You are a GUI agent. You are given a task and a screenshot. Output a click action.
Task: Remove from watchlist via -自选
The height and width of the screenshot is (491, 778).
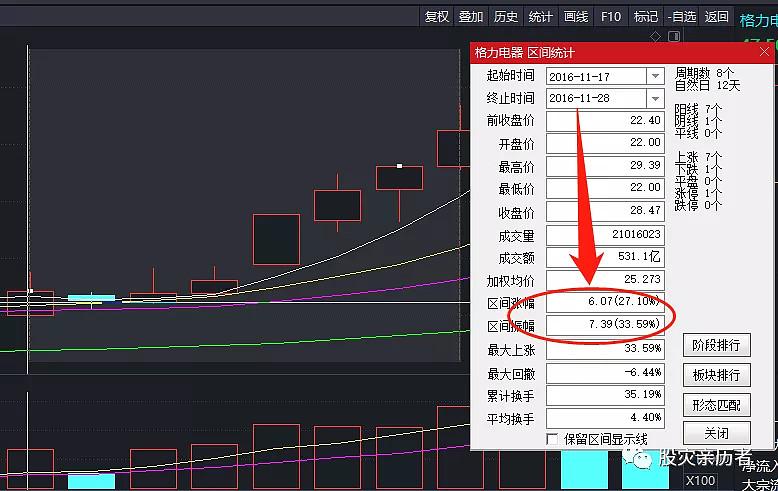[x=682, y=16]
